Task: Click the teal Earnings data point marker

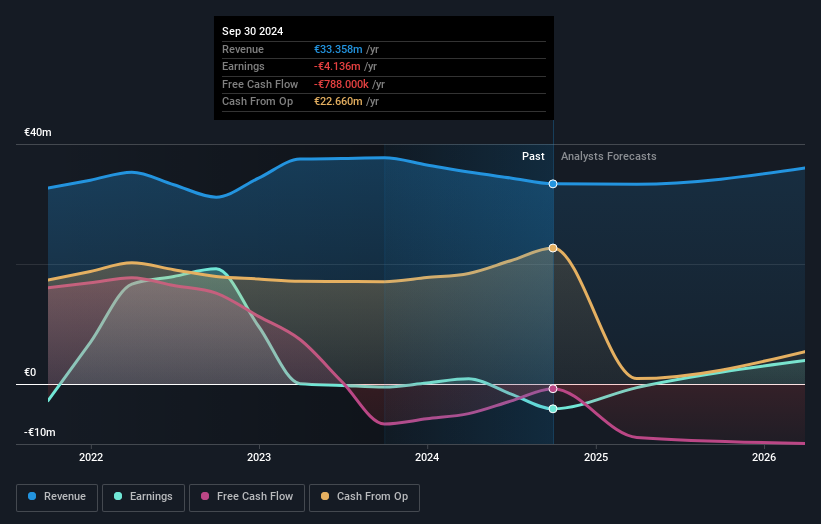Action: [x=553, y=409]
